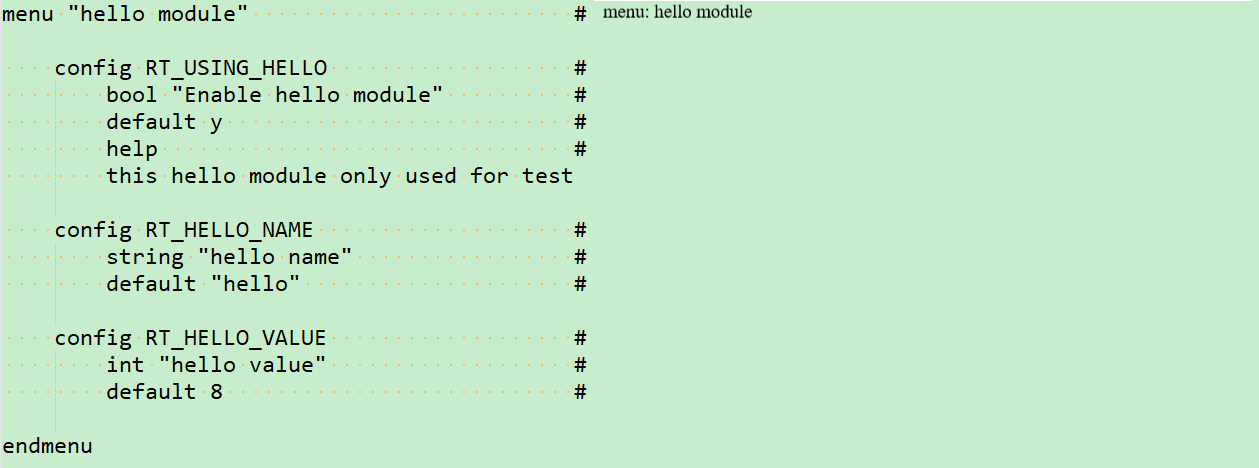The image size is (1259, 468).
Task: Click the 'bool' keyword
Action: pyautogui.click(x=132, y=95)
